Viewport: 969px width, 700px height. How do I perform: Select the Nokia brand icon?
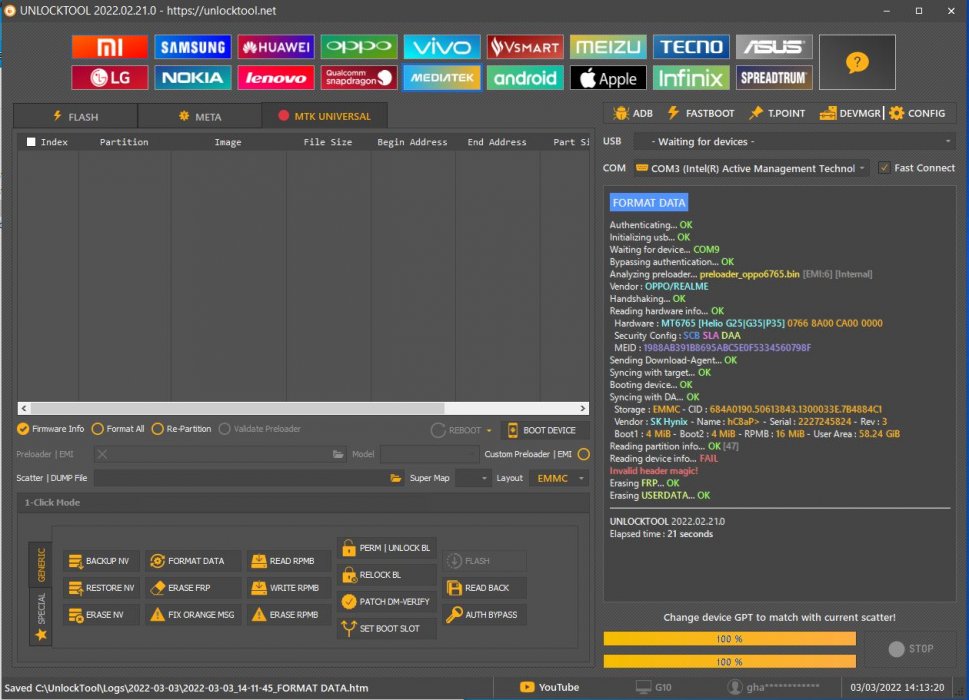click(193, 78)
